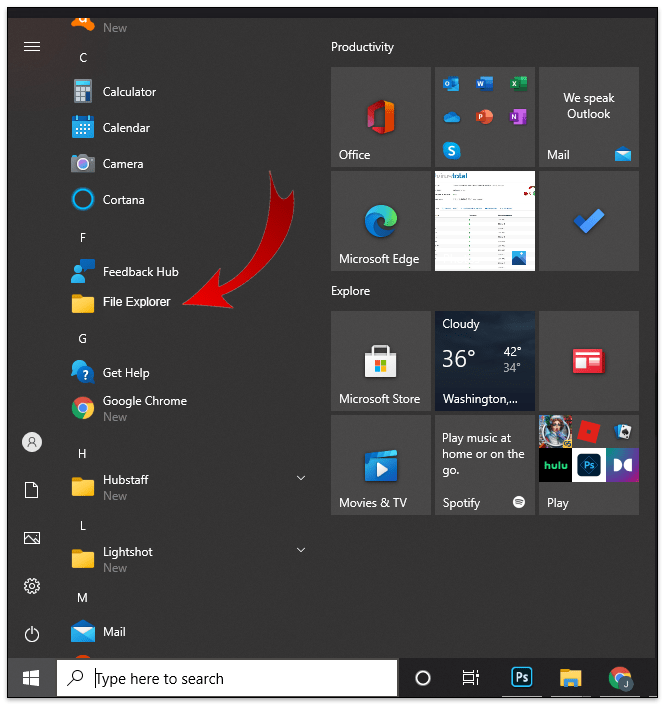Viewport: 666px width, 706px height.
Task: Open Cortana circle on taskbar
Action: click(423, 678)
